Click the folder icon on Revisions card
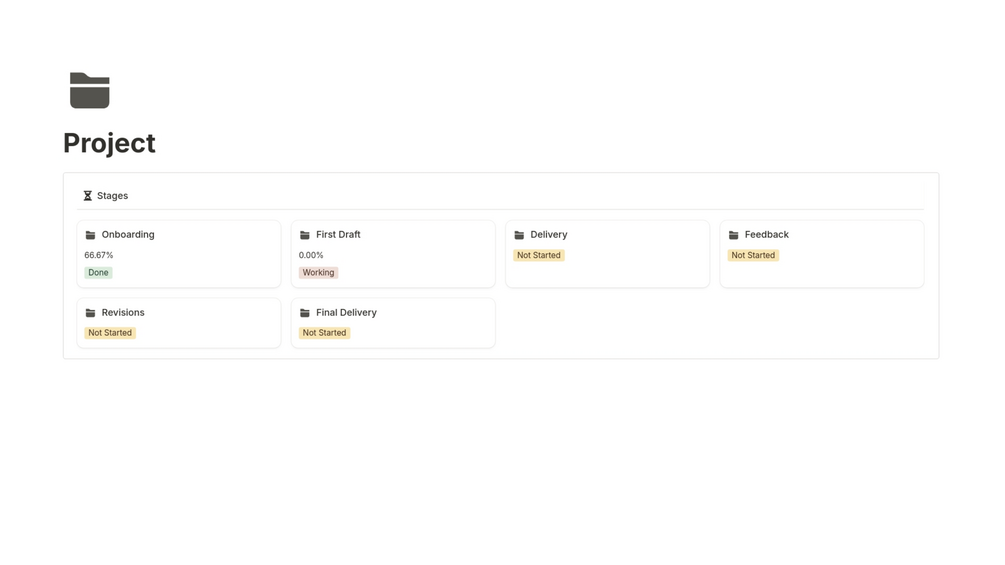Image resolution: width=1005 pixels, height=565 pixels. tap(91, 313)
